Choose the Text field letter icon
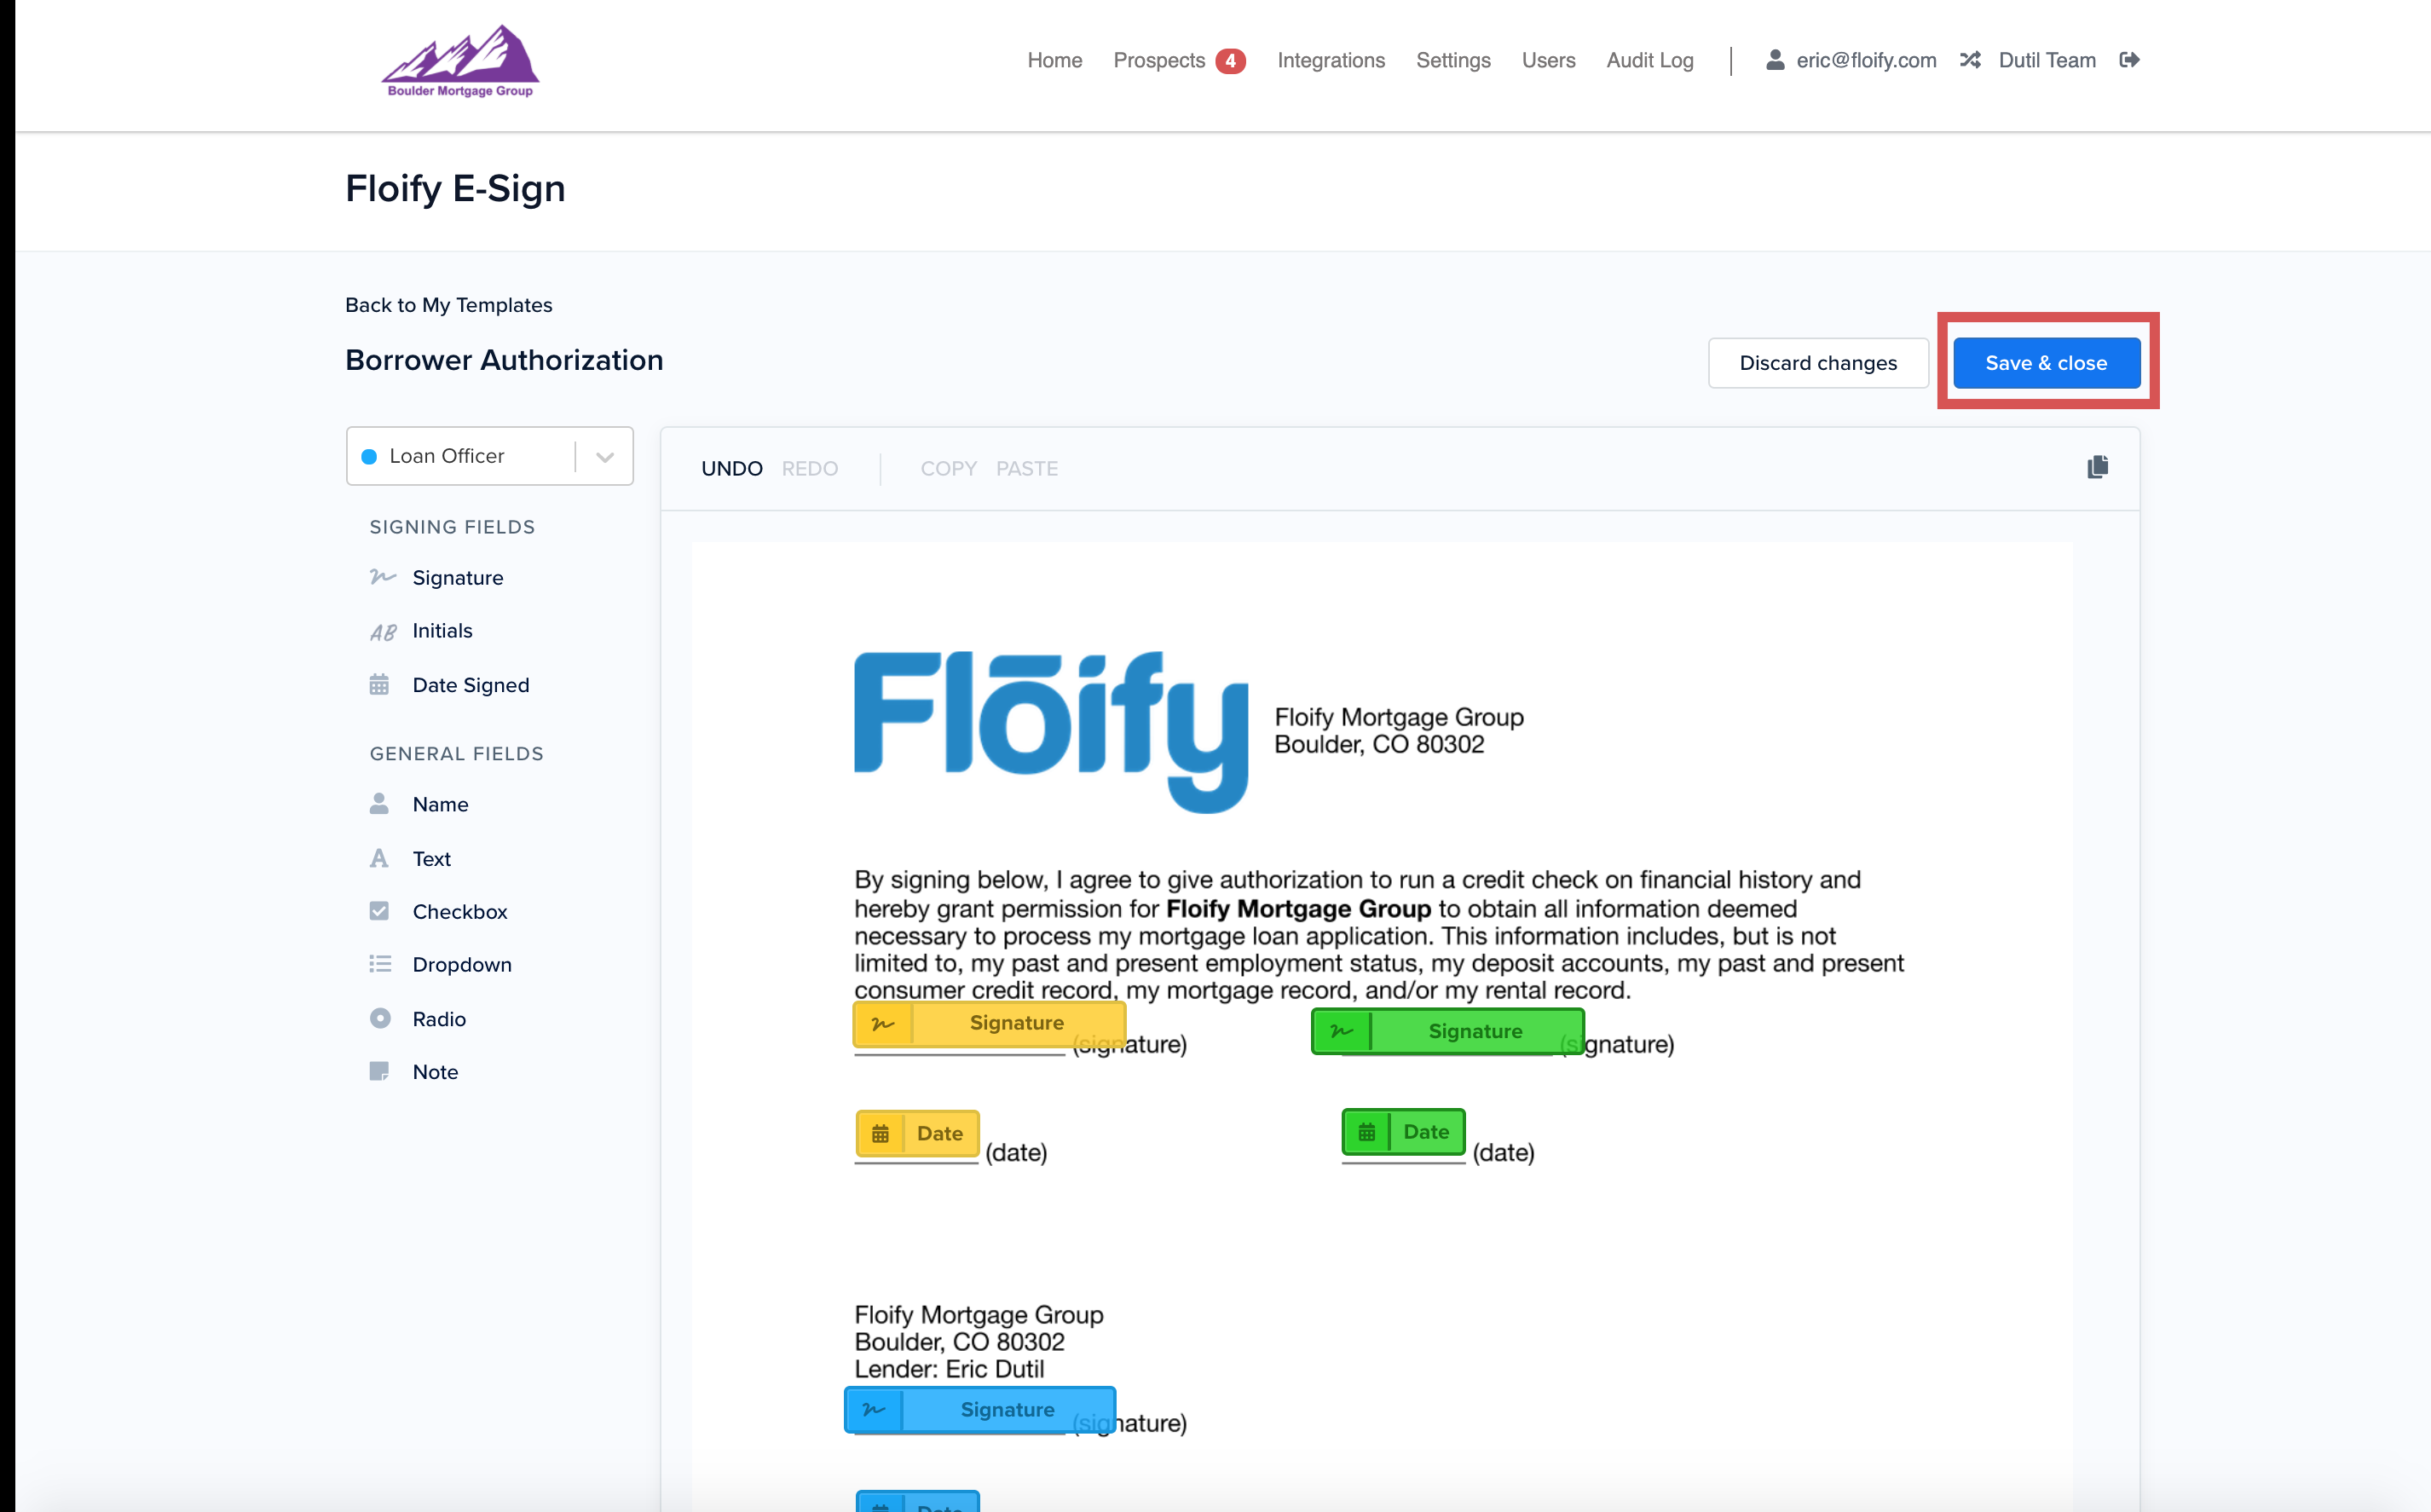Screen dimensions: 2431x1512 (379, 858)
